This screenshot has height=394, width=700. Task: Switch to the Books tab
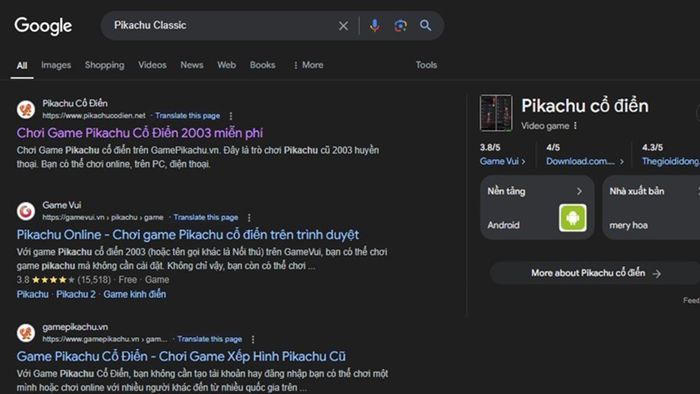pyautogui.click(x=262, y=65)
